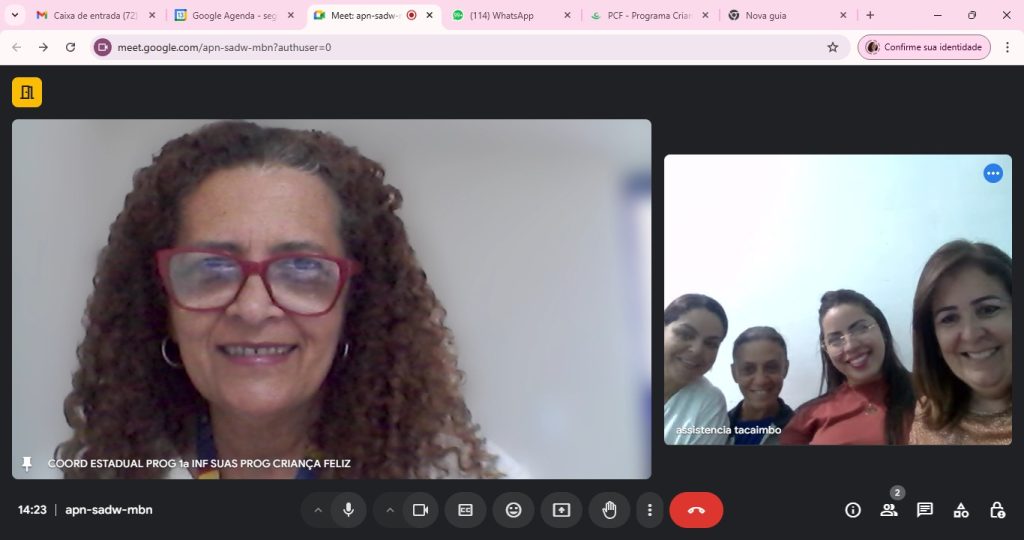Click the present screen icon

[x=561, y=510]
